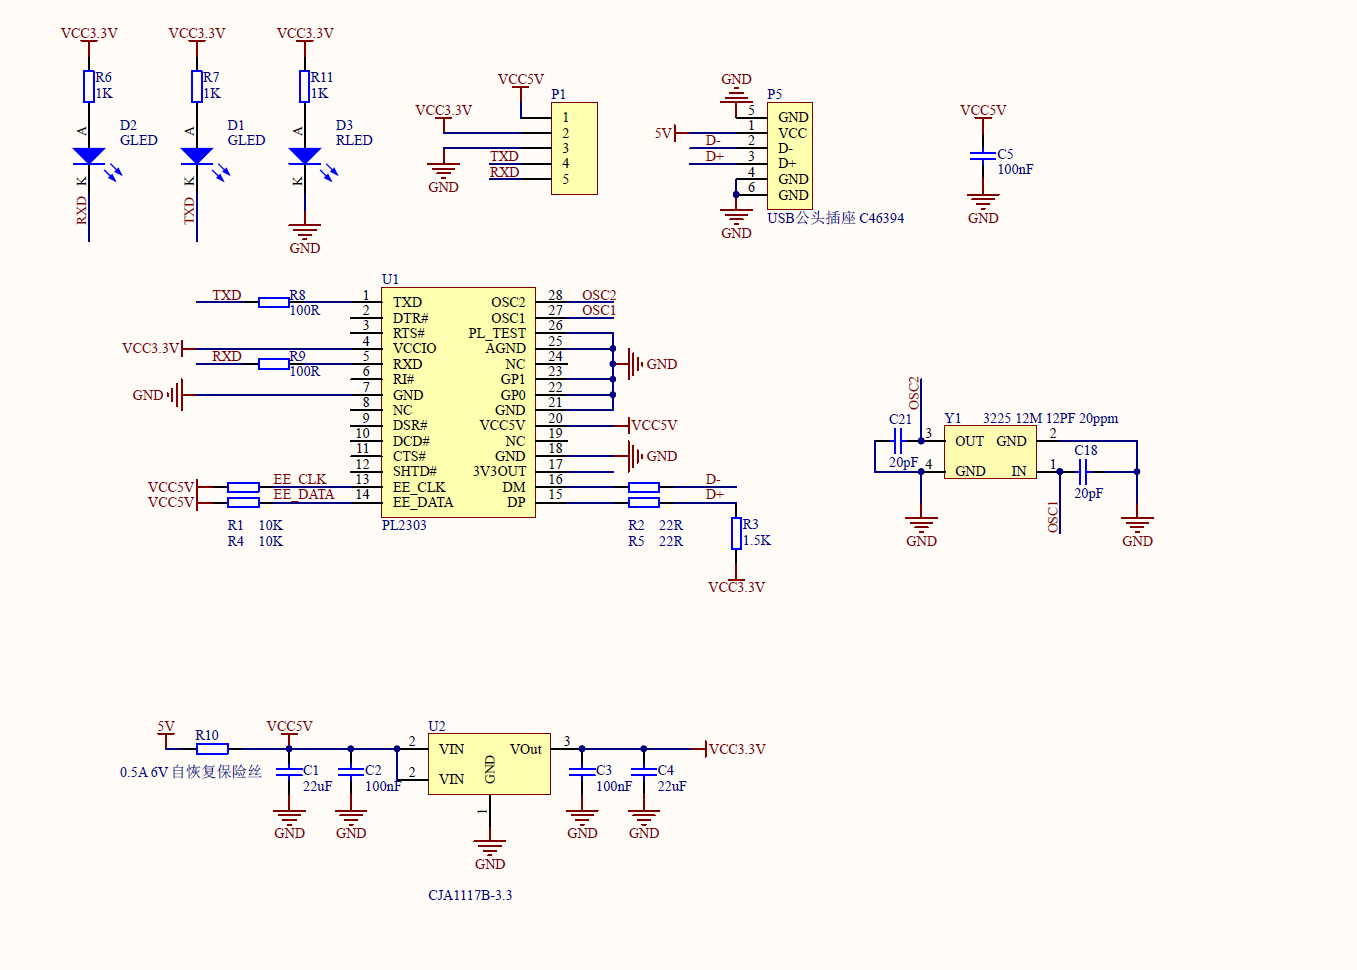Click the PL2303 part name label
The image size is (1357, 970).
(404, 525)
